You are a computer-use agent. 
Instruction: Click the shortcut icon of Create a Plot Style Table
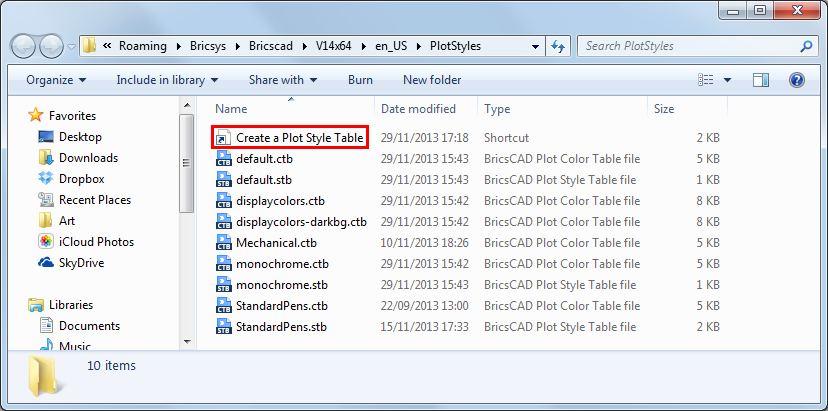(x=224, y=138)
